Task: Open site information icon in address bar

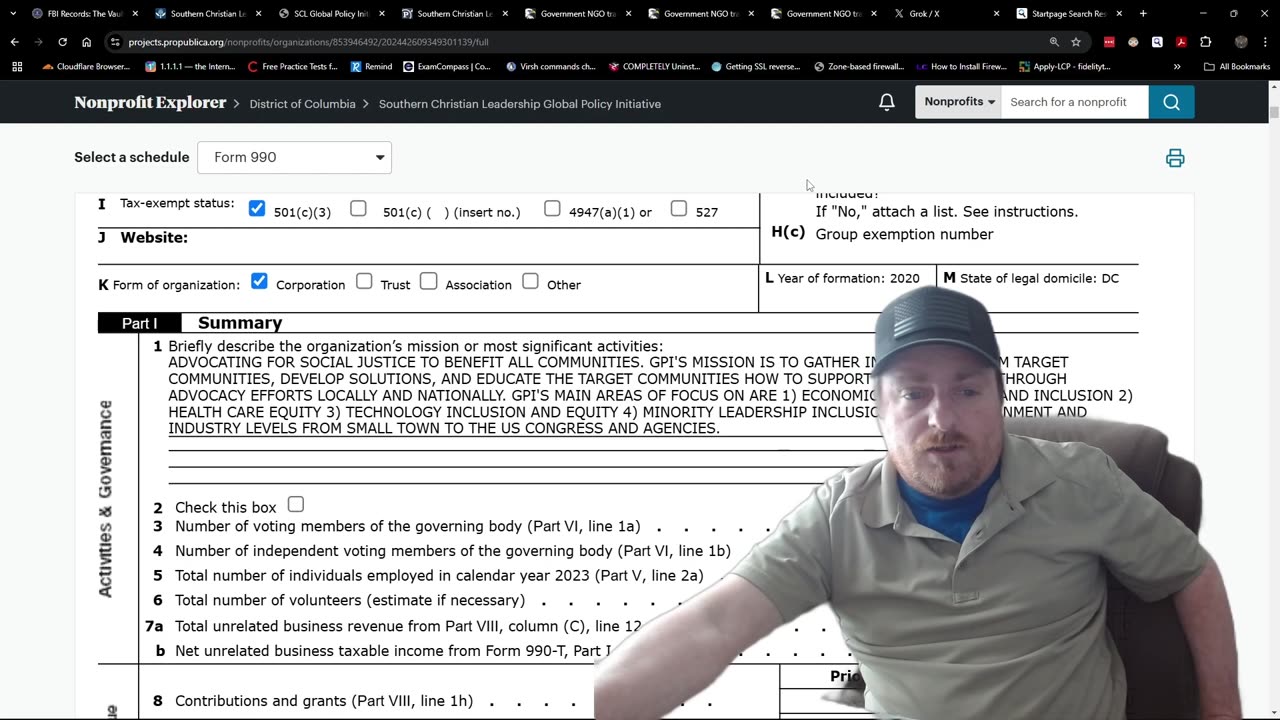Action: 115,42
